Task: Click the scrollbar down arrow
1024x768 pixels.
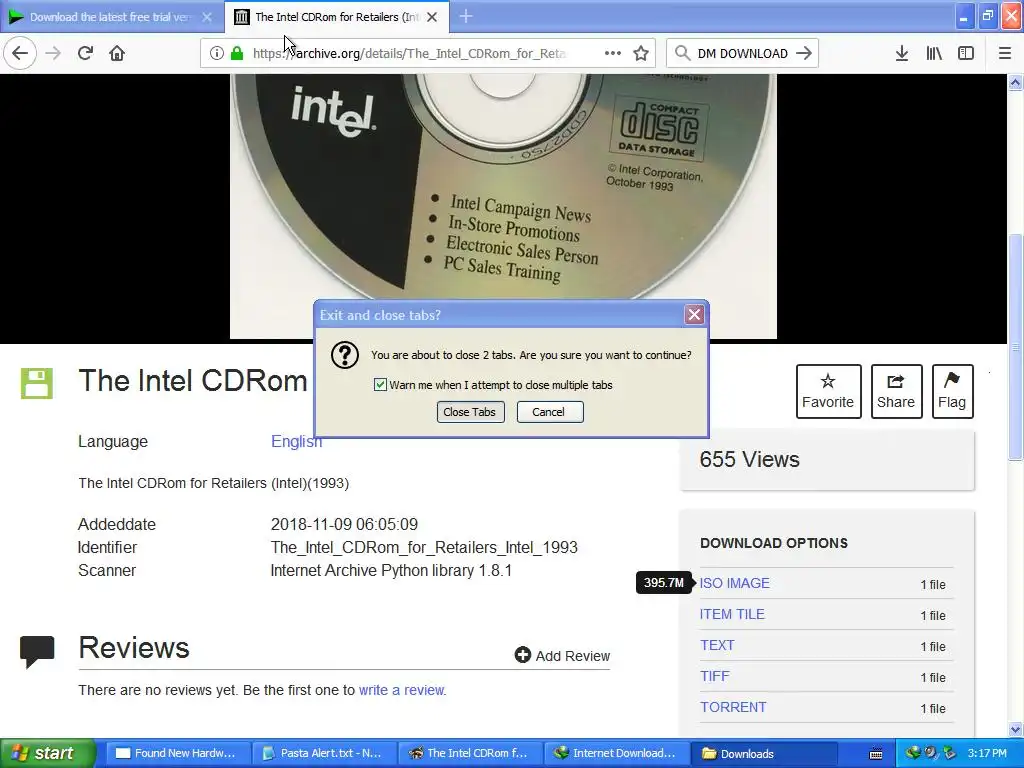Action: (x=1016, y=729)
